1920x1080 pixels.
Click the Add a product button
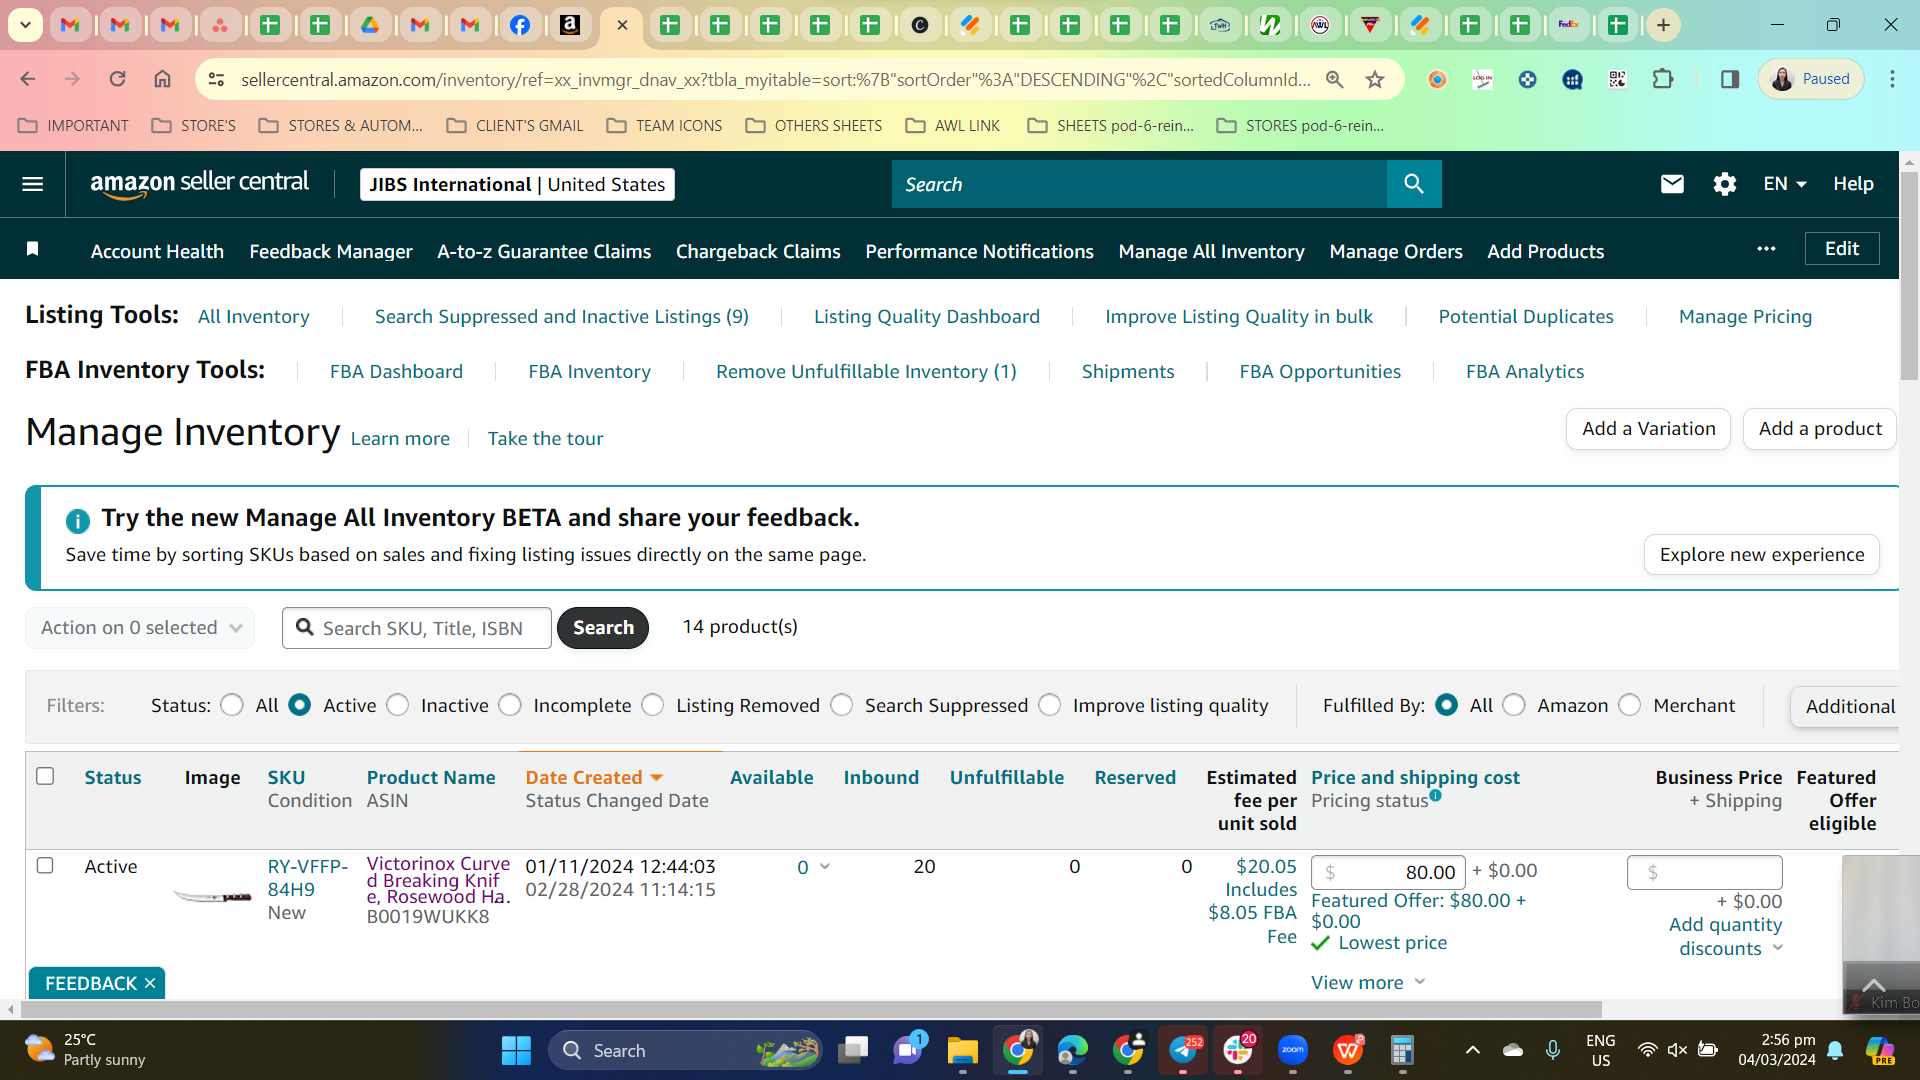point(1819,429)
